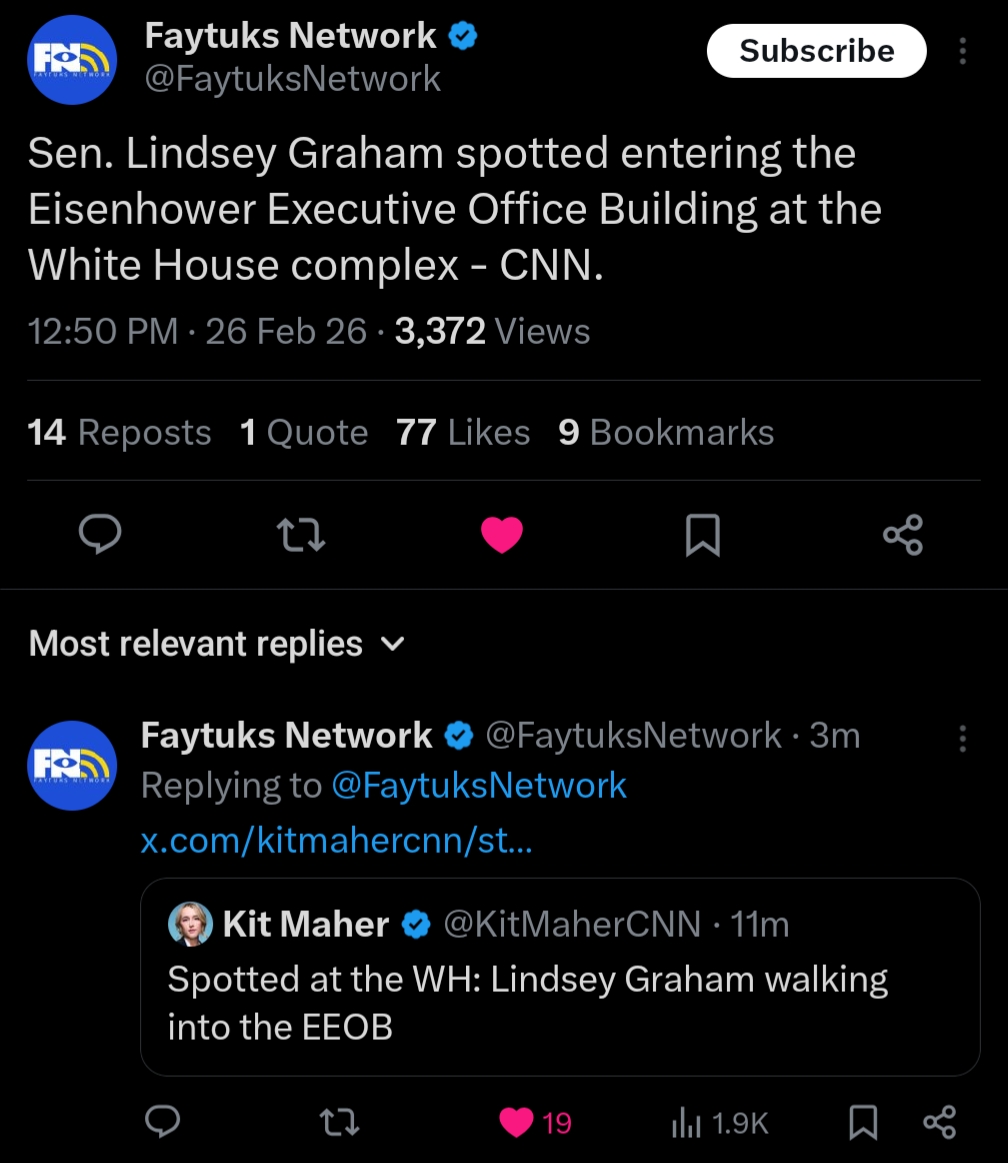1008x1163 pixels.
Task: Open more options for main post
Action: [x=962, y=51]
